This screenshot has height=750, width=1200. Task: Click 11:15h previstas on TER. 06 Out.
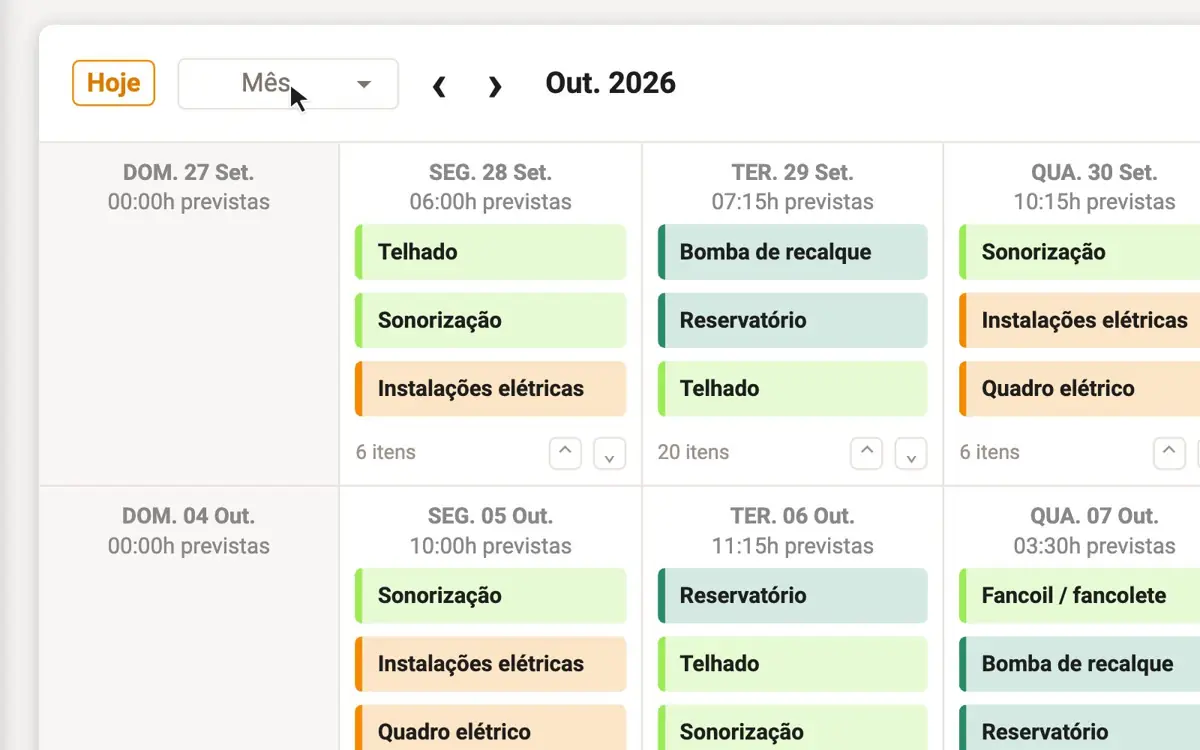coord(792,546)
